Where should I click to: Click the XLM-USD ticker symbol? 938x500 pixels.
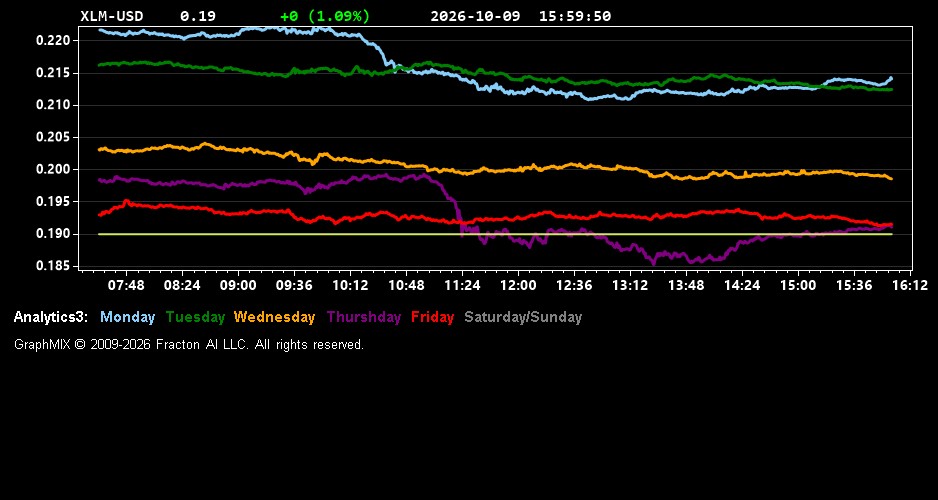click(112, 16)
